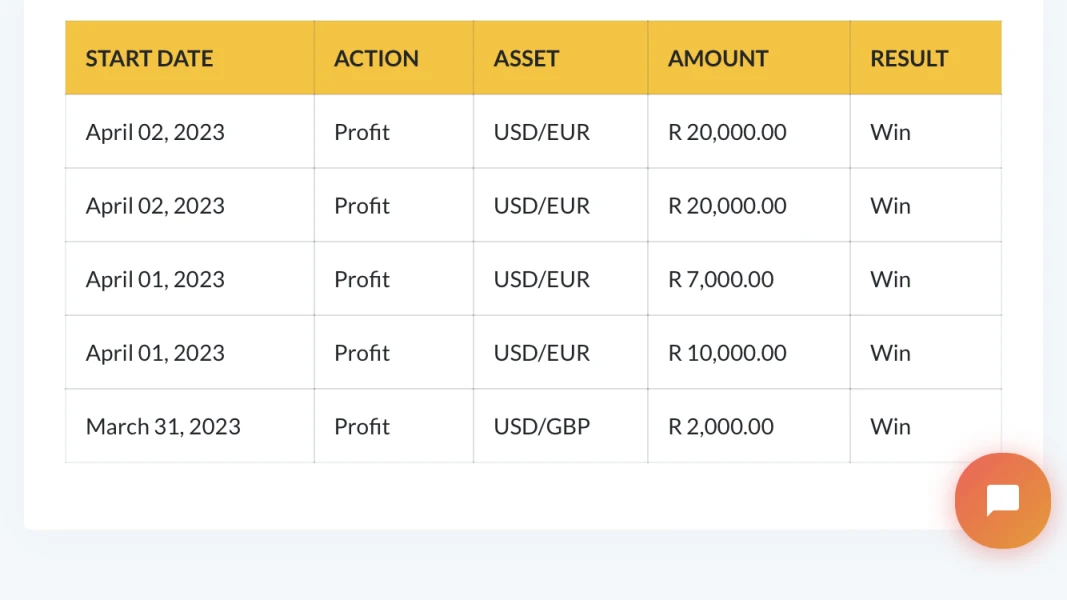Select the ACTION column header
The width and height of the screenshot is (1067, 600).
pos(376,58)
